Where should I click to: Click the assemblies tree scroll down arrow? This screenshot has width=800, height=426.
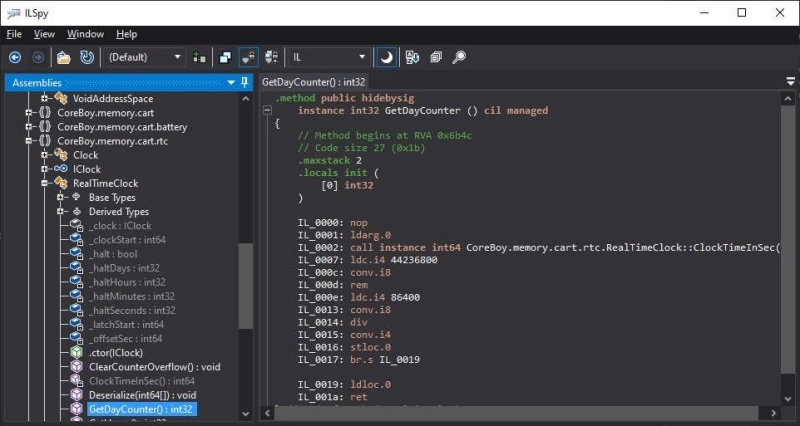point(245,414)
